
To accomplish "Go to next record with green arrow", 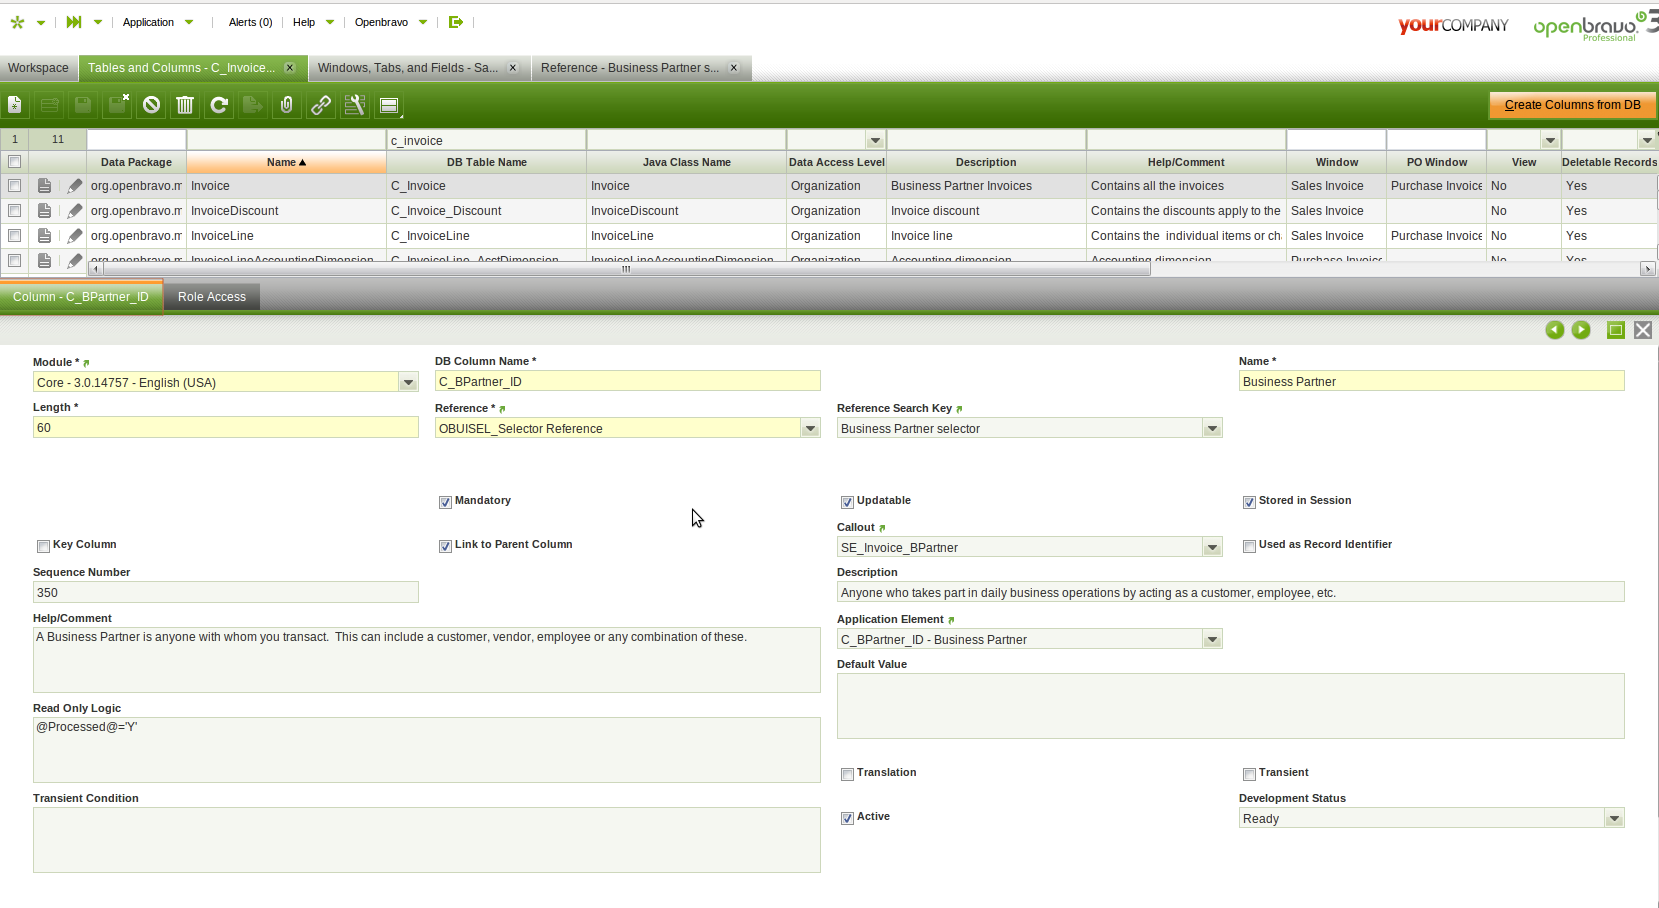I will tap(1581, 330).
